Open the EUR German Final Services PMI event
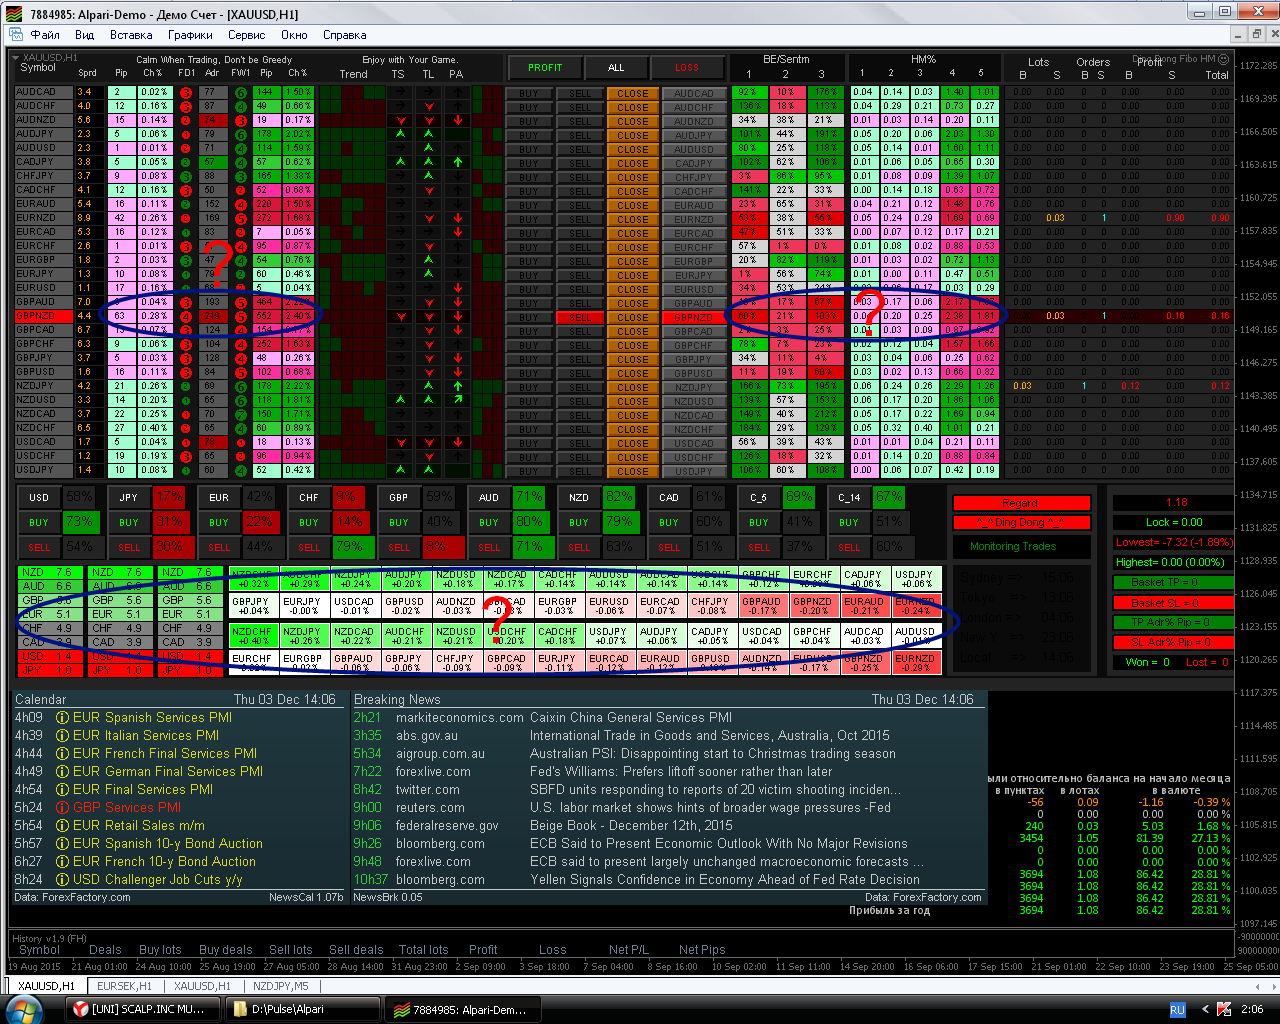The image size is (1280, 1024). click(168, 771)
